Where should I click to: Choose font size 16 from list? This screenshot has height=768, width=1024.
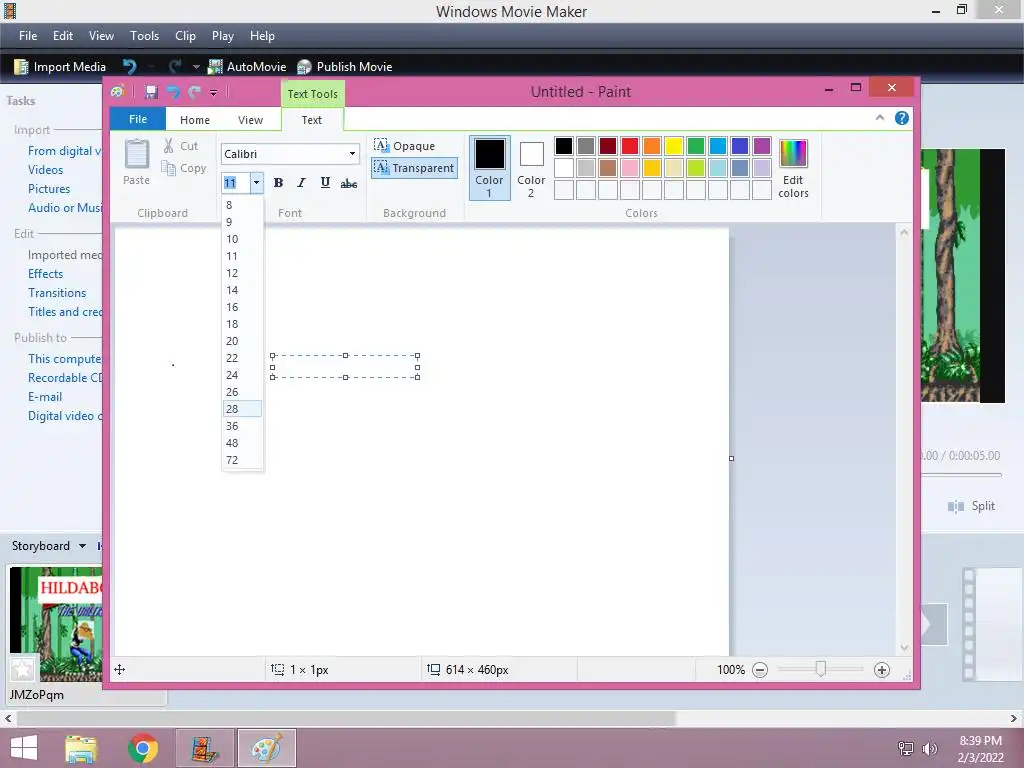coord(242,307)
